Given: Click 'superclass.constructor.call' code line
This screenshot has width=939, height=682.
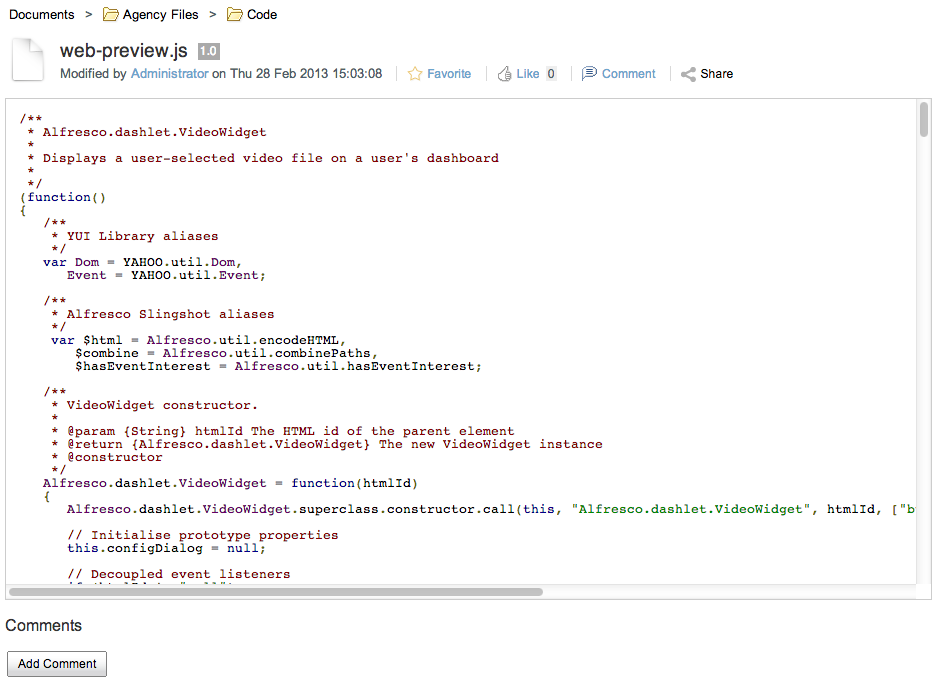Looking at the screenshot, I should point(490,509).
